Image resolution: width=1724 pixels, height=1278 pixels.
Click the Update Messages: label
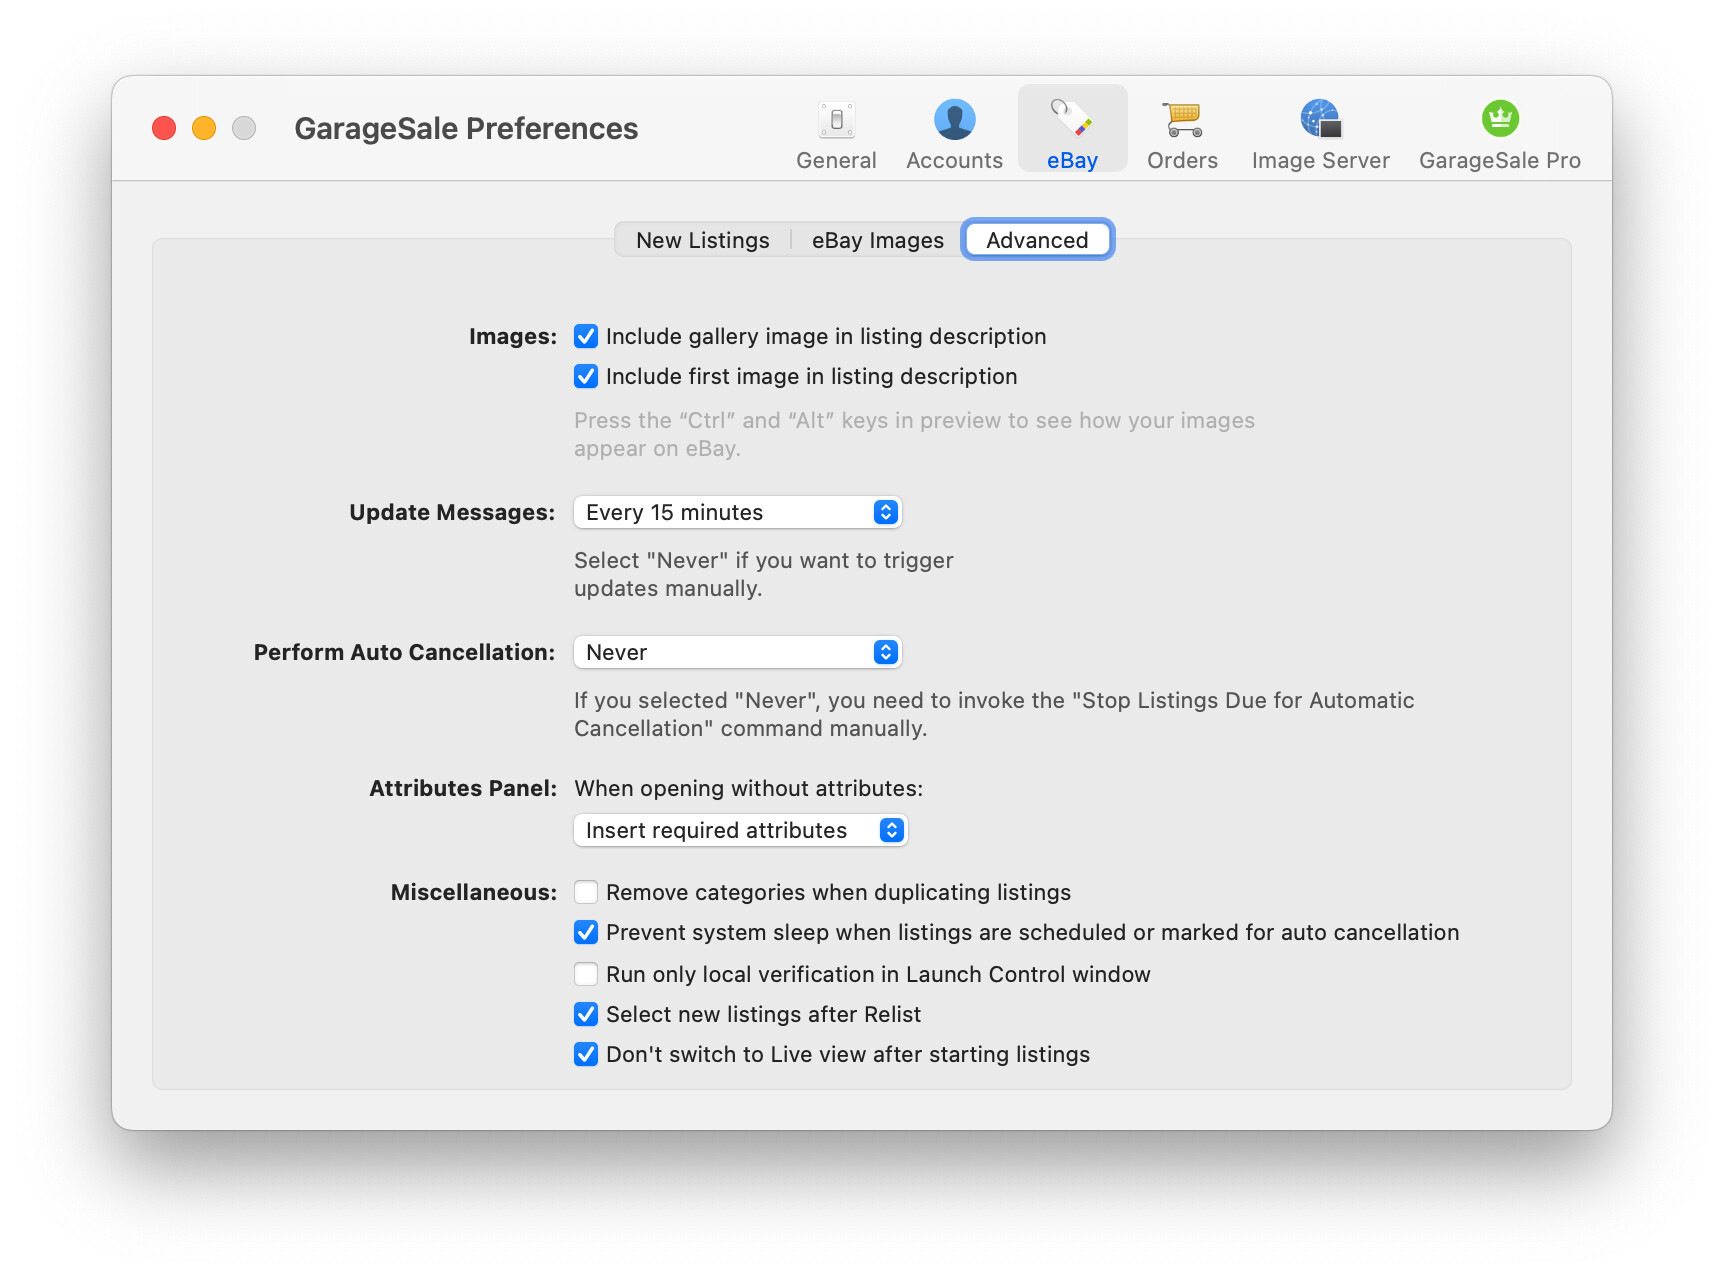(x=452, y=513)
